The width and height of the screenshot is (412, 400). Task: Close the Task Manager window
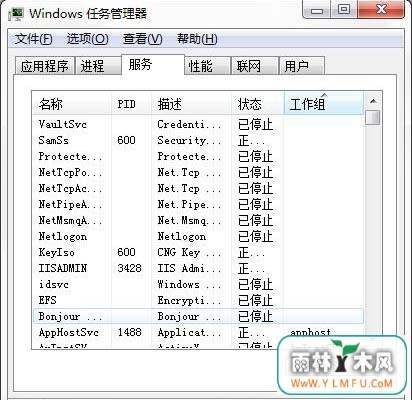click(x=381, y=10)
